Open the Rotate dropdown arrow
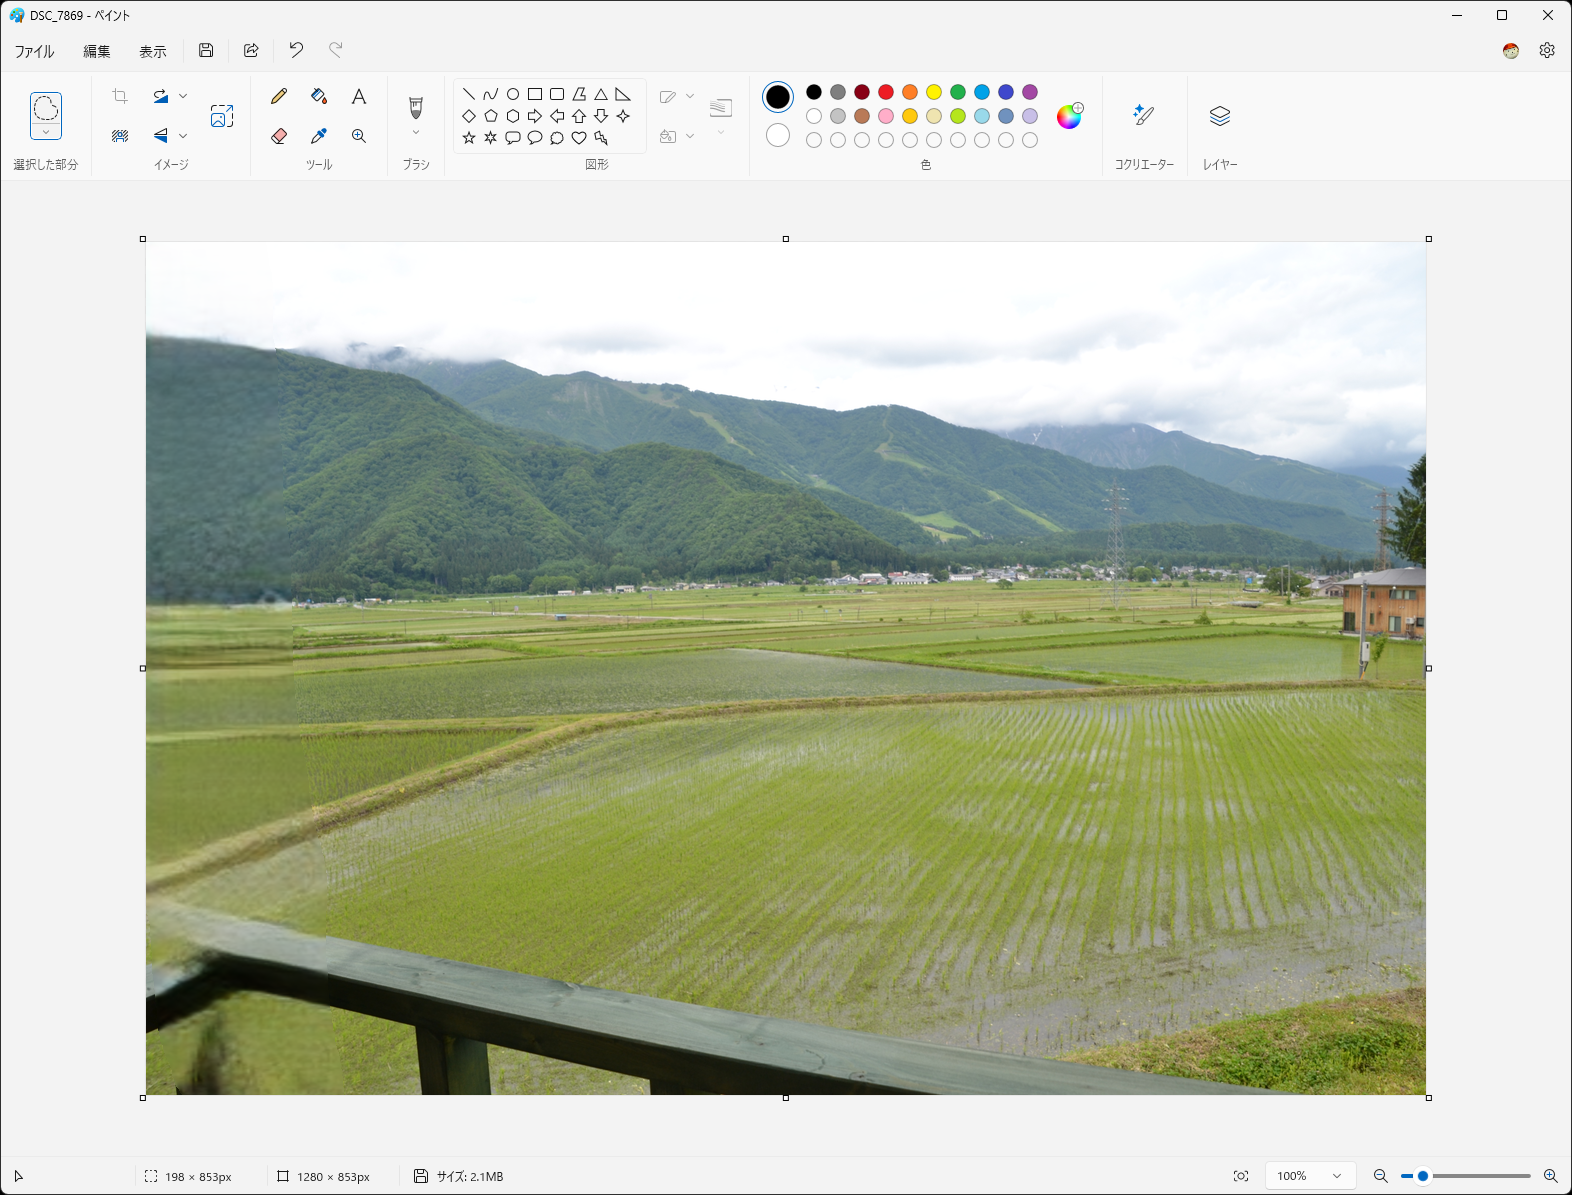1572x1195 pixels. tap(183, 96)
